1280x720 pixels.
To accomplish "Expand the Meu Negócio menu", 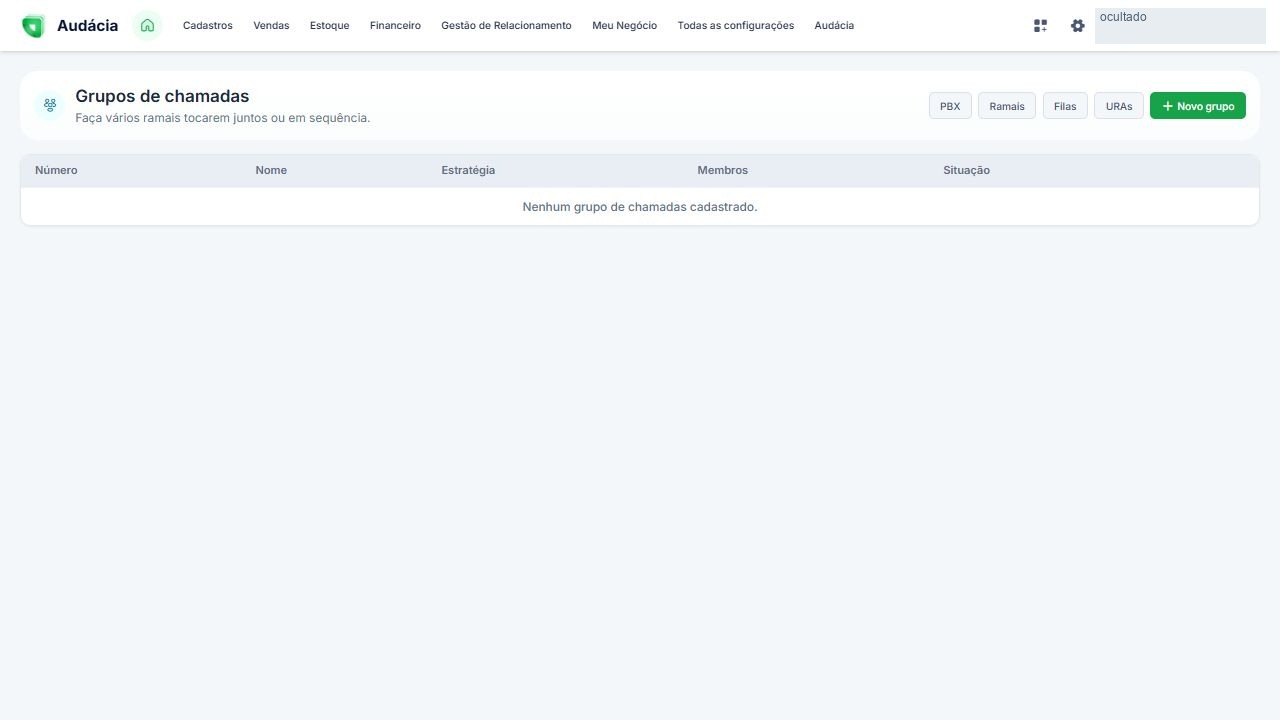I will 624,26.
